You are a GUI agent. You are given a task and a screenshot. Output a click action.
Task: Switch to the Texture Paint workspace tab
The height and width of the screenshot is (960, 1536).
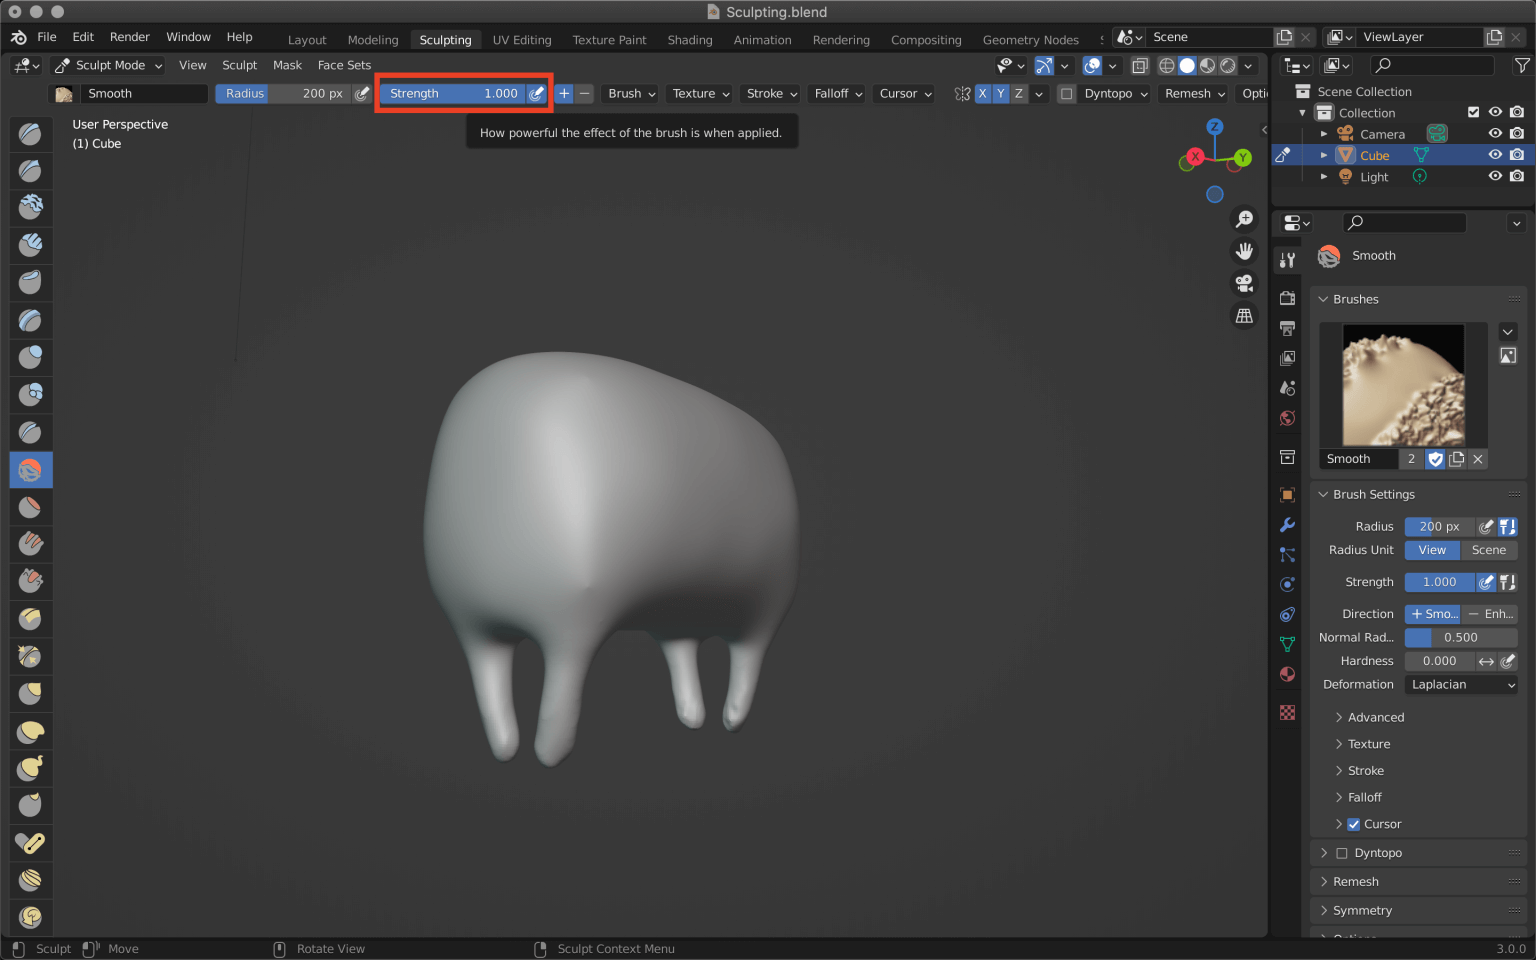click(609, 40)
